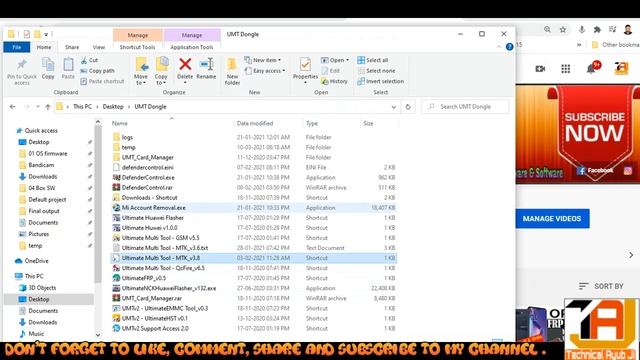Open Move to dropdown

pos(140,83)
